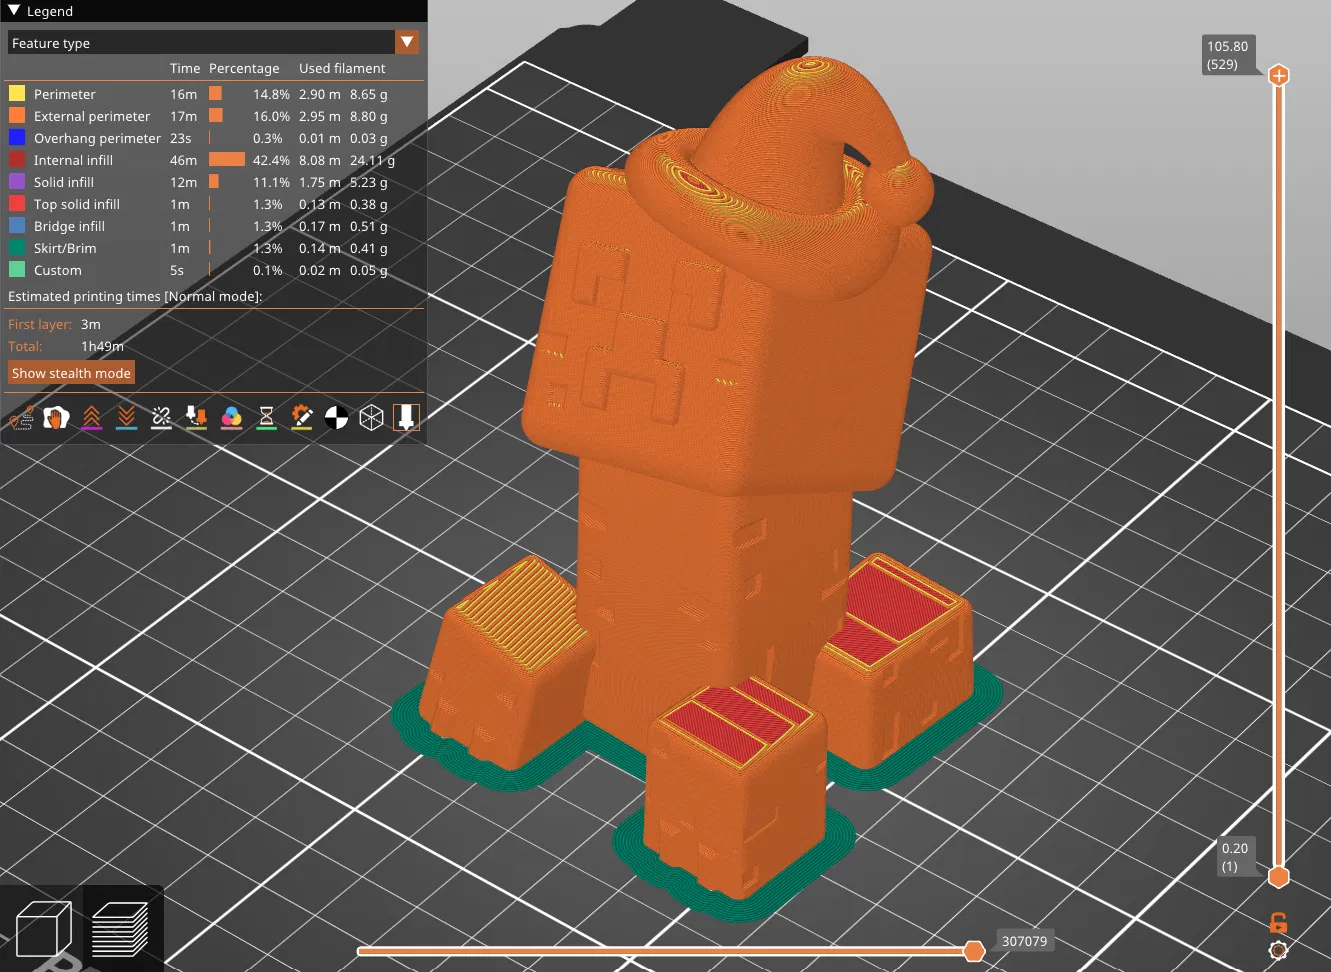
Task: Click Estimated printing times heading
Action: (135, 296)
